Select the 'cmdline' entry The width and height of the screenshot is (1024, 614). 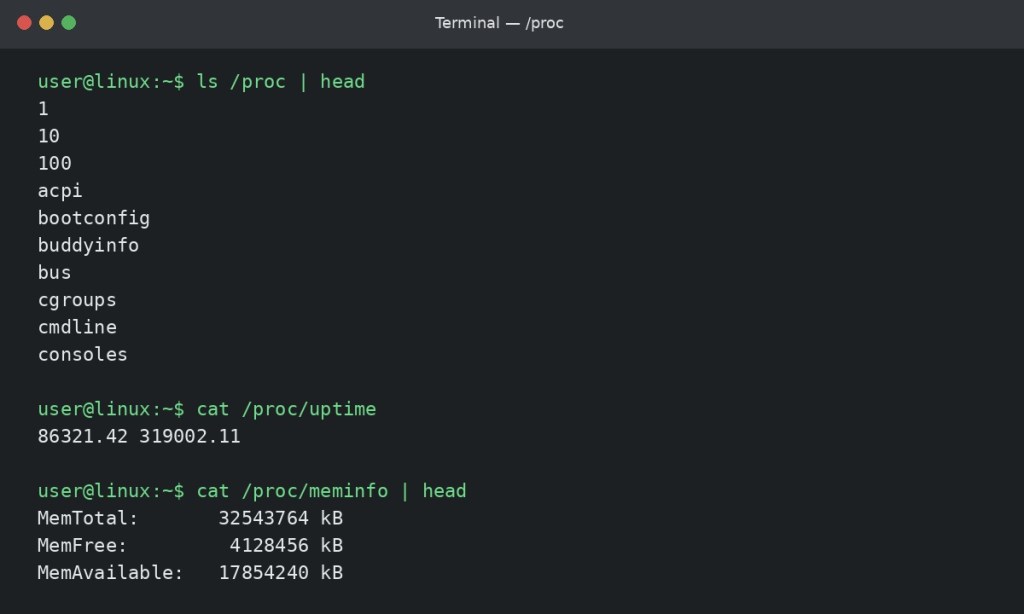click(77, 327)
